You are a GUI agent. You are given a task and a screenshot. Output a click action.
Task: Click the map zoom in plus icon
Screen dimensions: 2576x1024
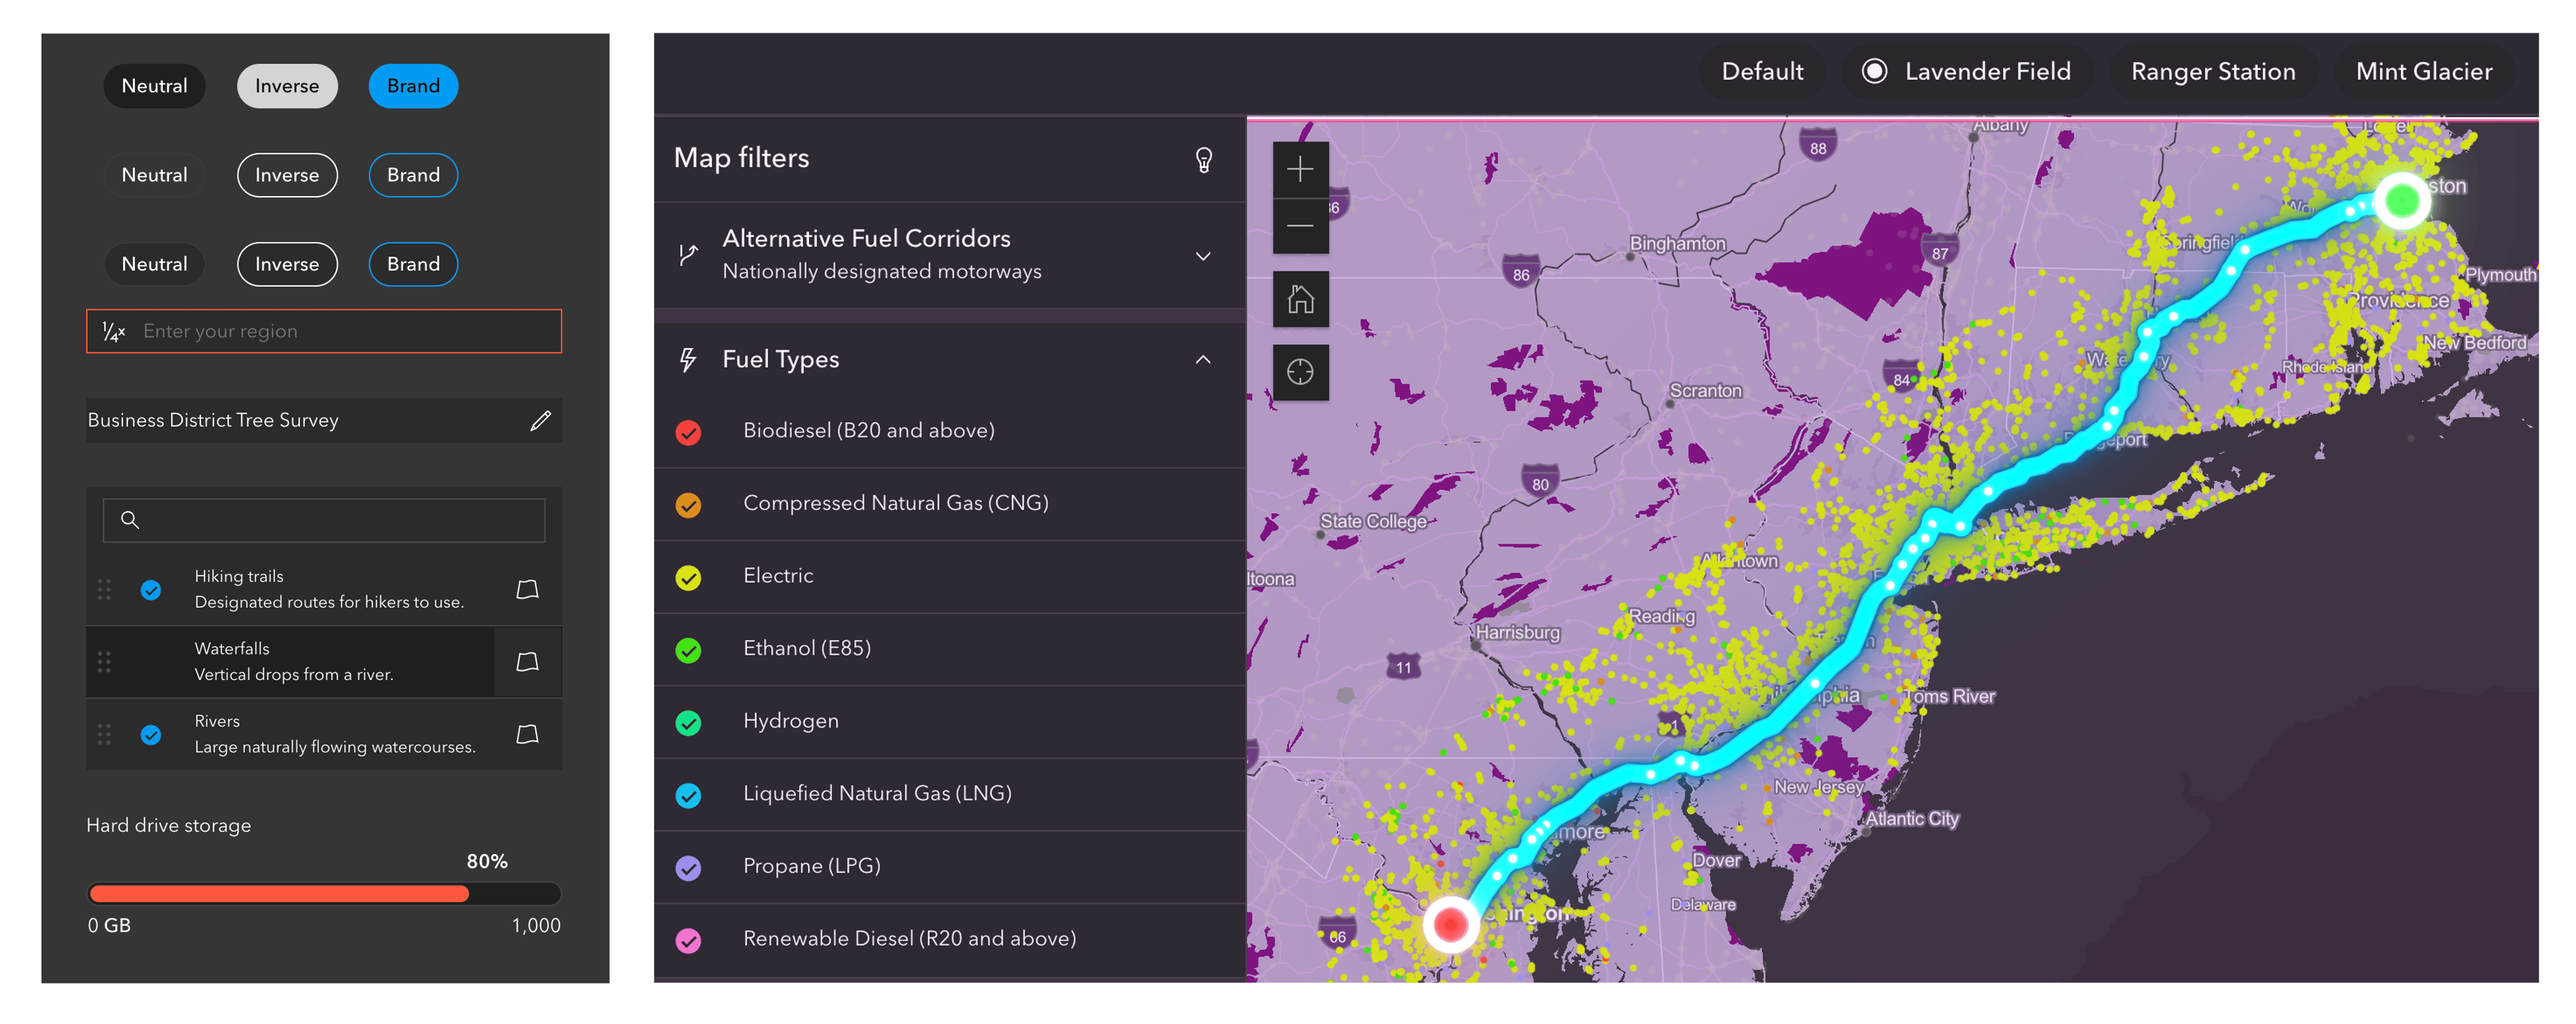[x=1300, y=169]
